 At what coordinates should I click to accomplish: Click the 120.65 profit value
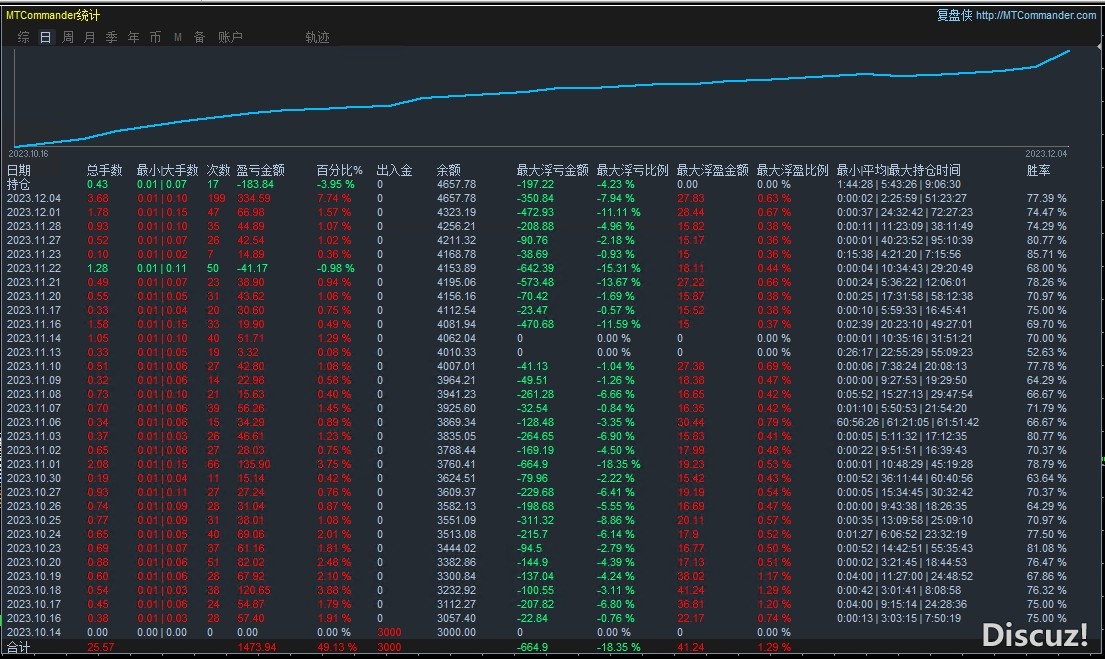point(254,590)
